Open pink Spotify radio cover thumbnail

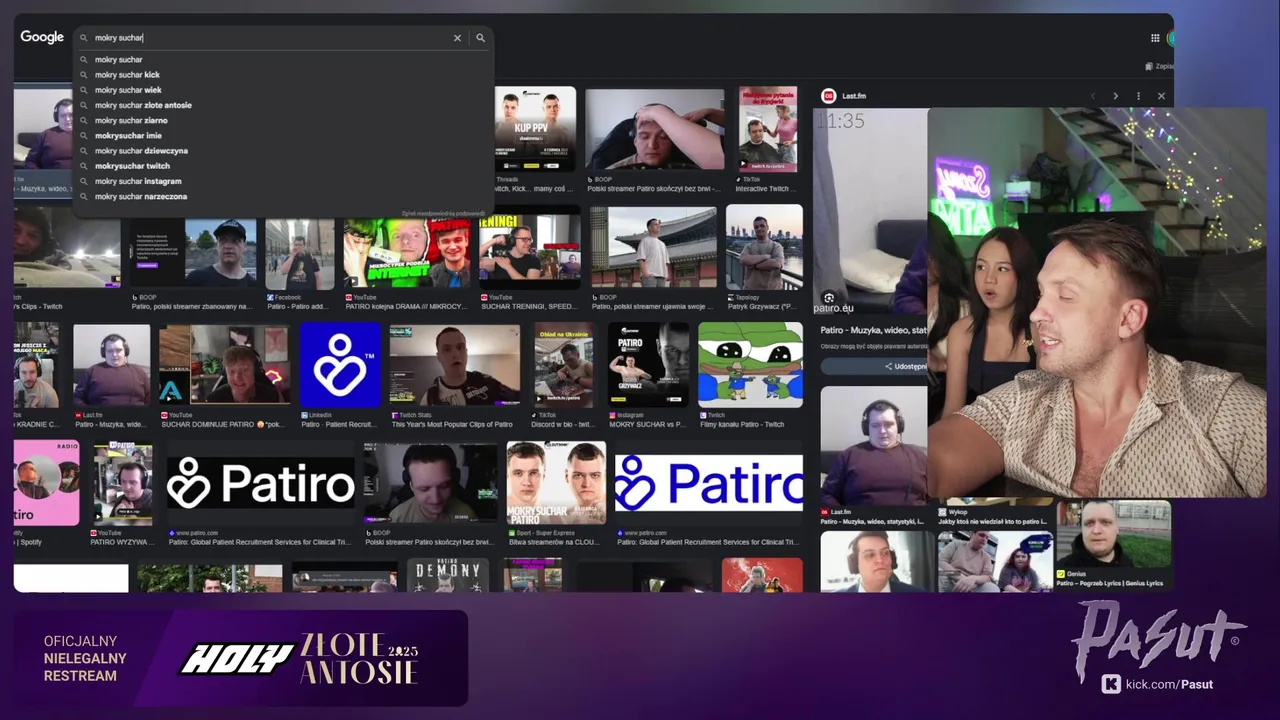(46, 483)
